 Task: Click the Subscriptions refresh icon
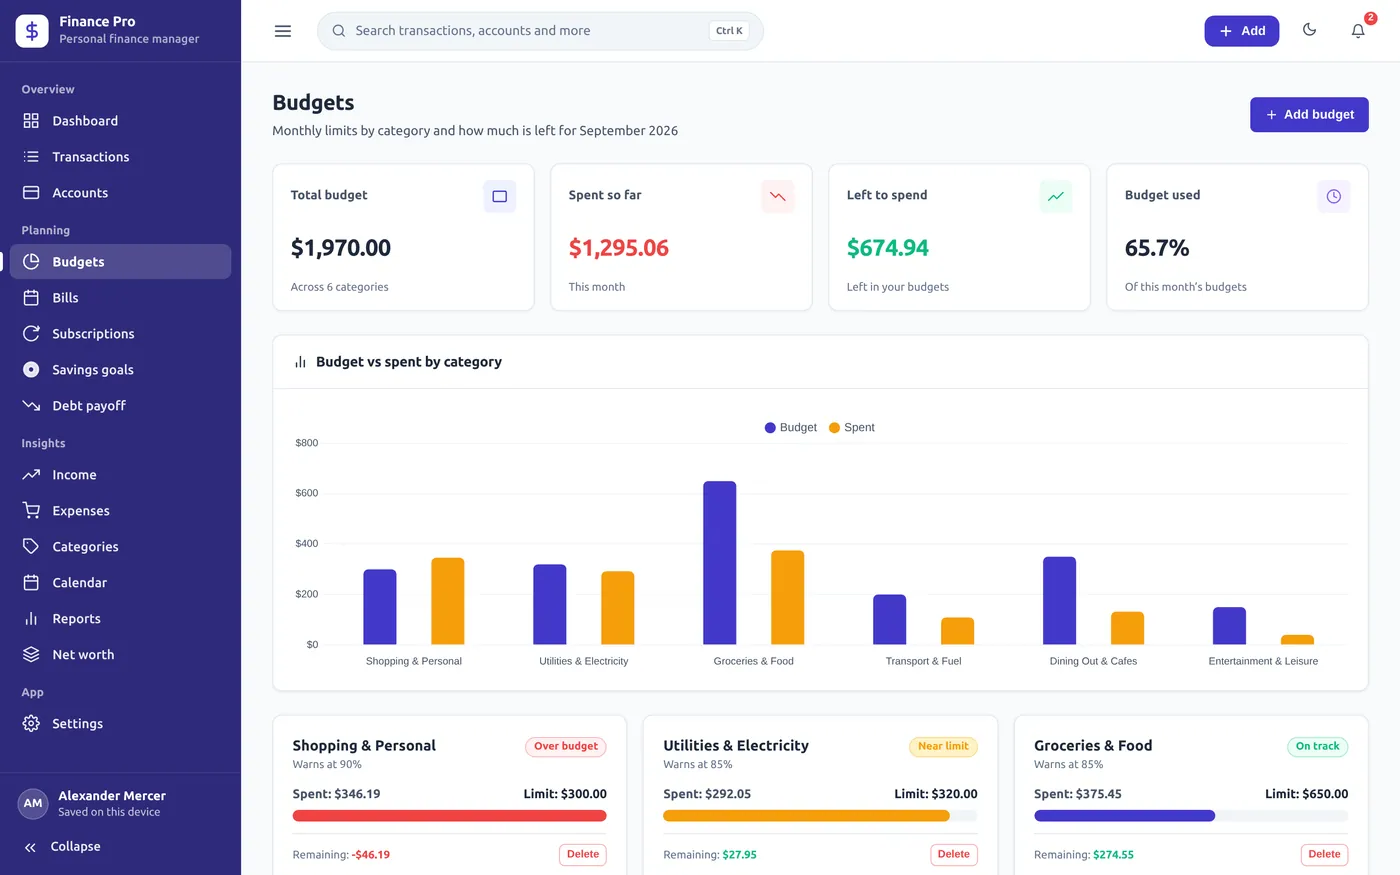coord(31,334)
